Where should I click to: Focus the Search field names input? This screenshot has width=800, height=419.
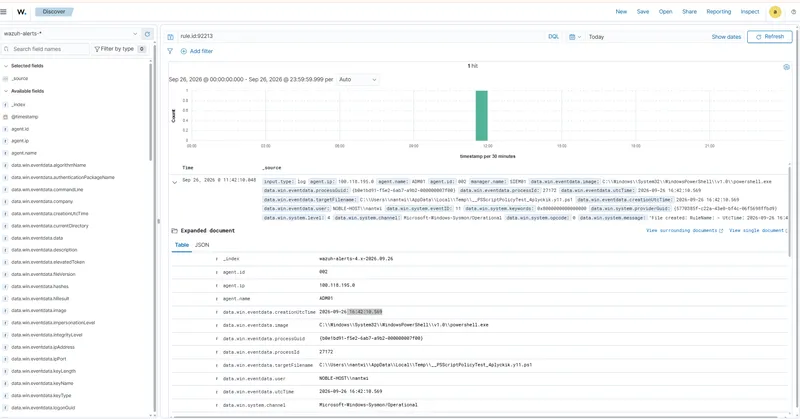click(49, 49)
